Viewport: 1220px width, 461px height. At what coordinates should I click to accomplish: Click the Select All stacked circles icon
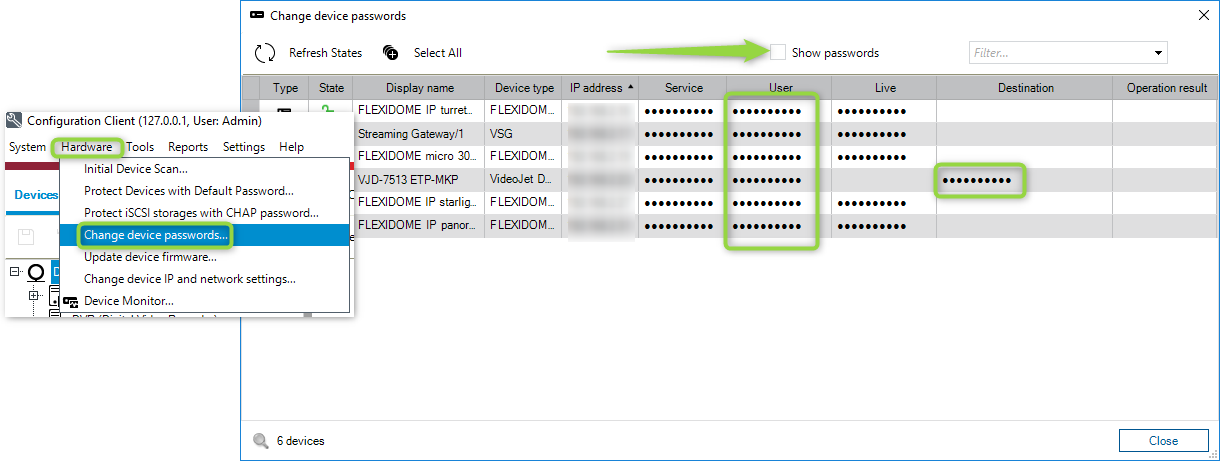[x=391, y=53]
